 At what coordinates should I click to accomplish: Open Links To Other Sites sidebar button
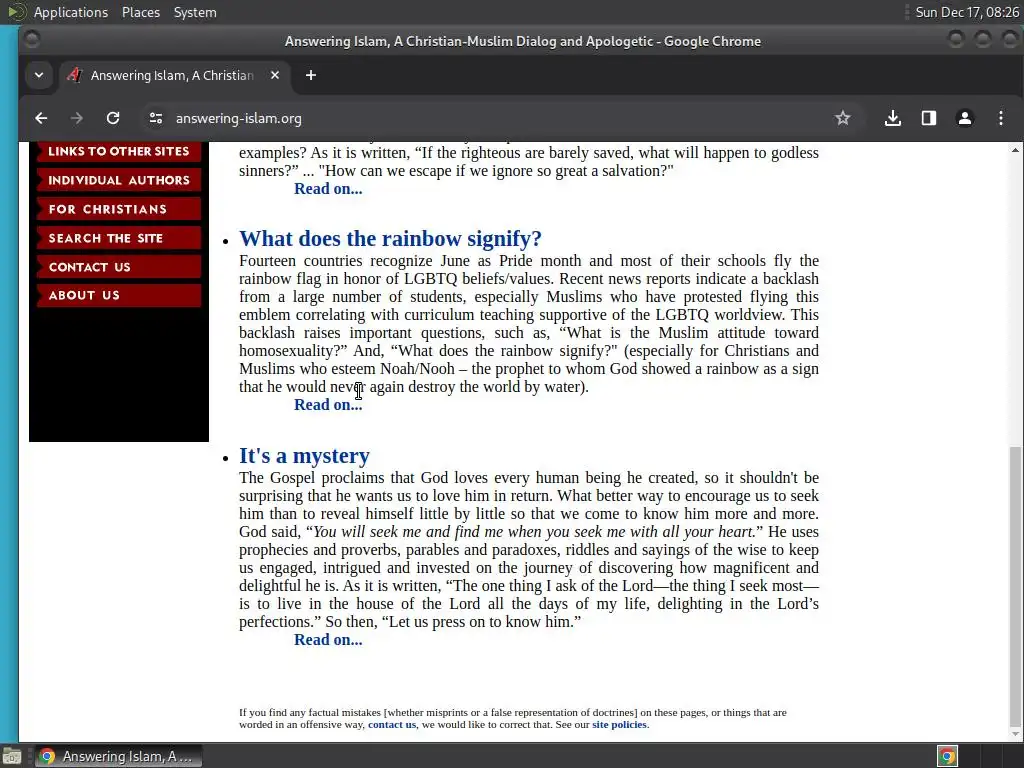point(119,152)
